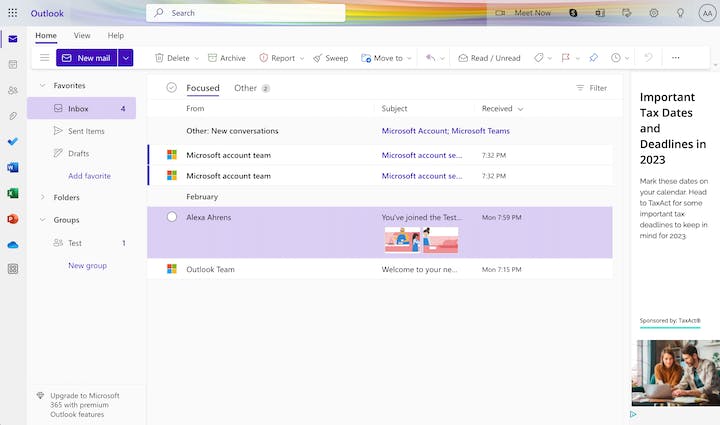
Task: Launch Word from the left rail
Action: (13, 168)
